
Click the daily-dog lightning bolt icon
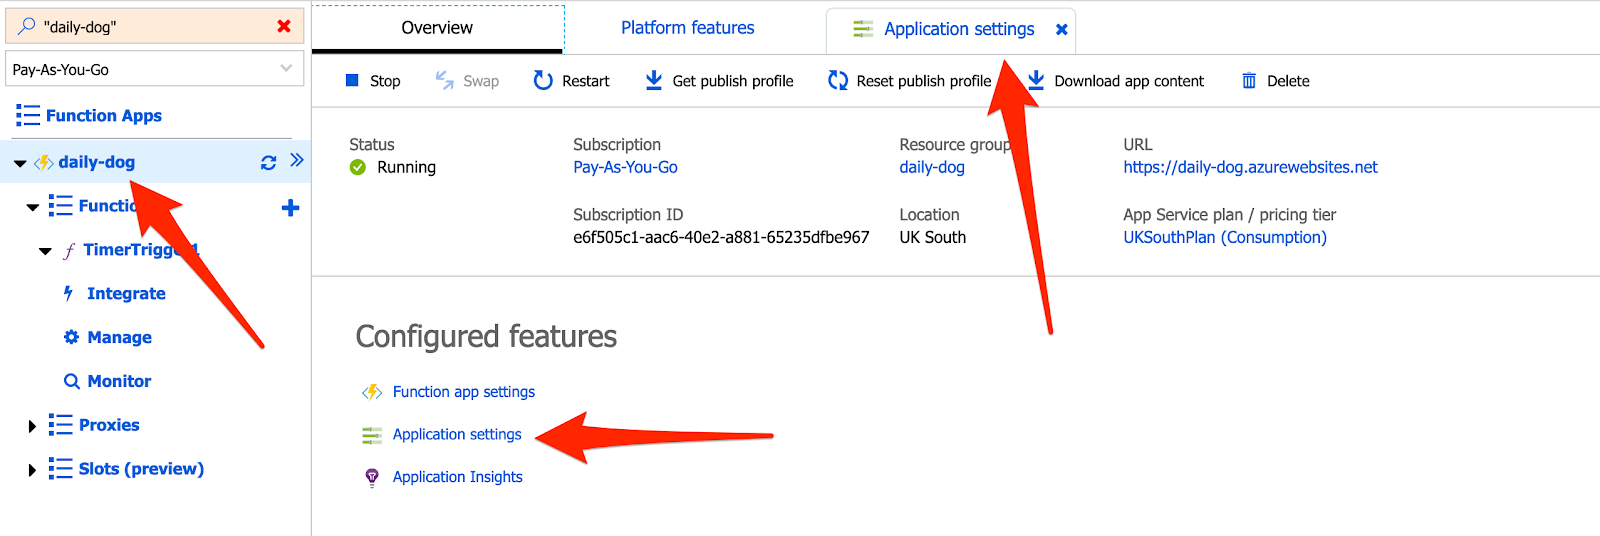pyautogui.click(x=44, y=162)
